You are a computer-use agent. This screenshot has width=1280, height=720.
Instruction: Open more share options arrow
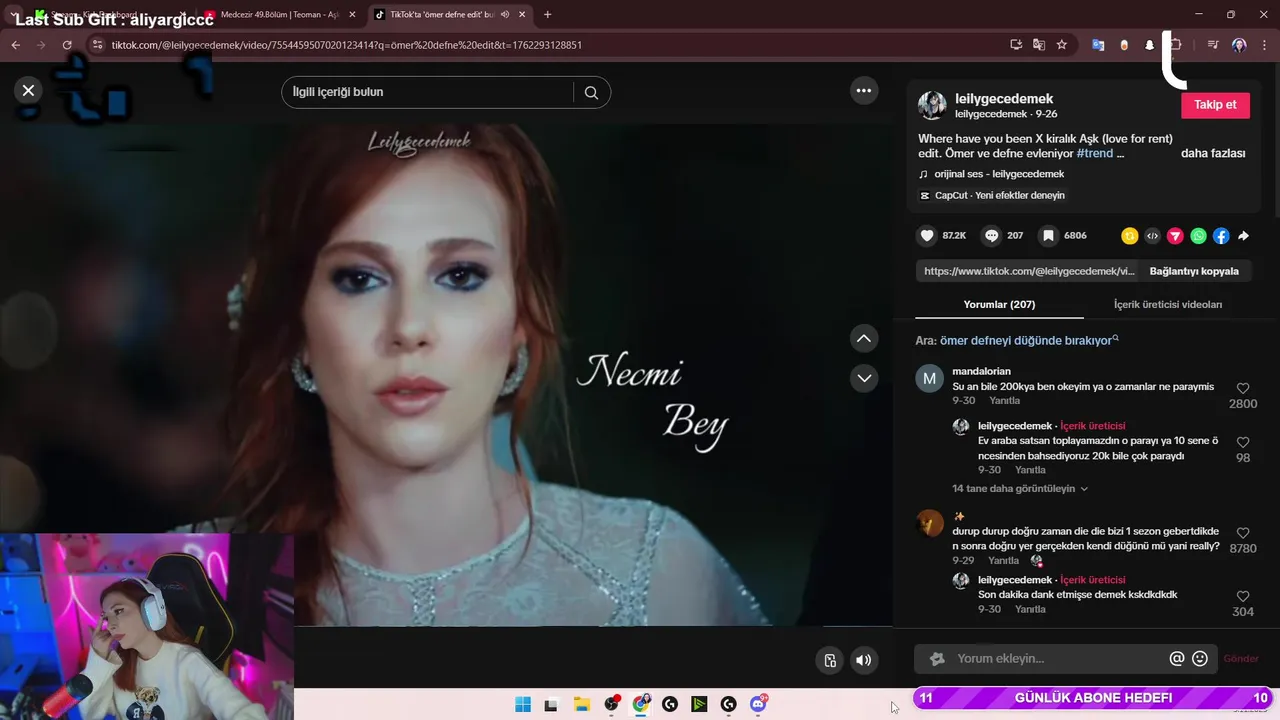pyautogui.click(x=1244, y=236)
